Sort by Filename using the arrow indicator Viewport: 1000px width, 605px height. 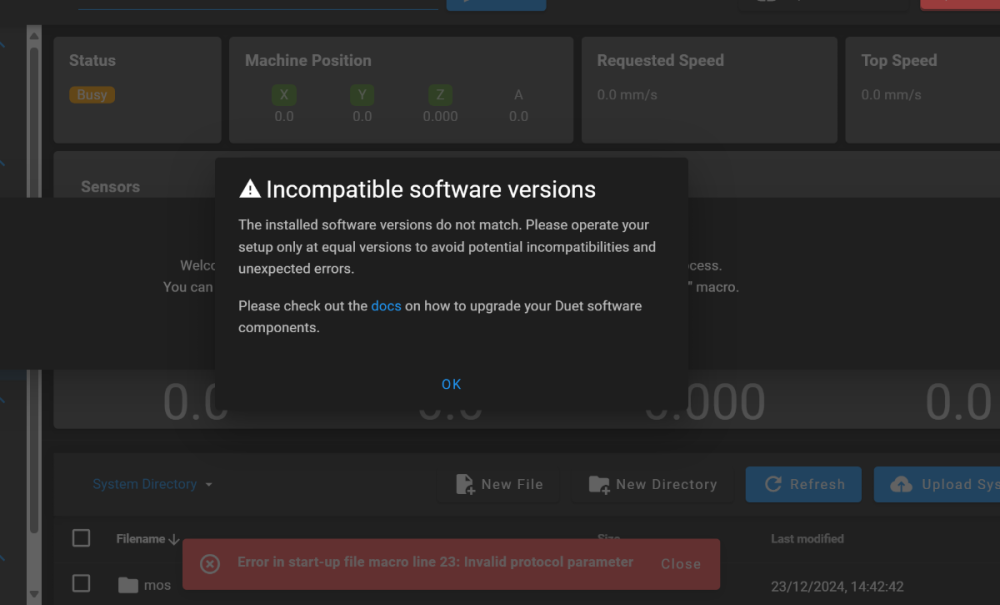(x=174, y=539)
